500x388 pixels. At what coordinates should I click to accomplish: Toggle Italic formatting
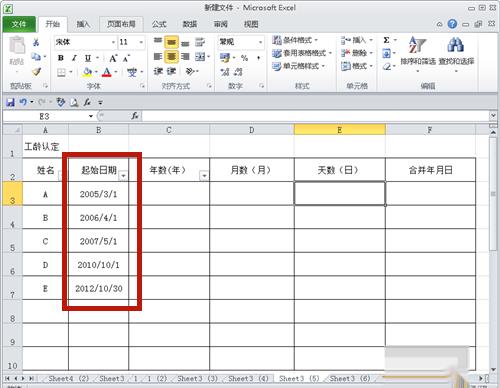tap(74, 58)
